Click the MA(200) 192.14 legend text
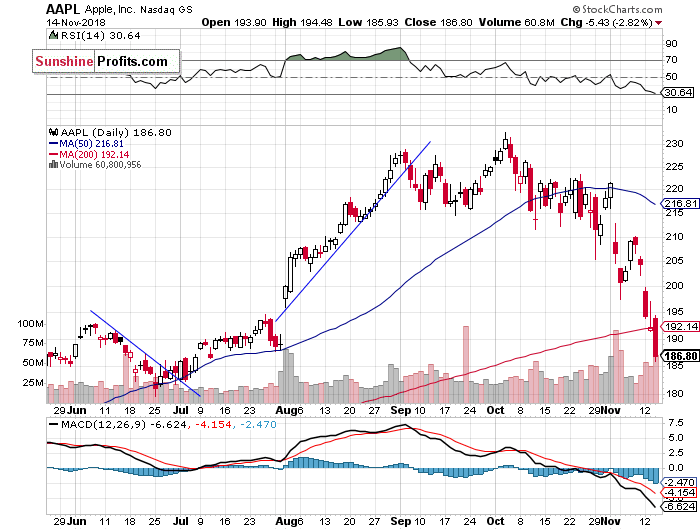Image resolution: width=700 pixels, height=530 pixels. coord(94,154)
